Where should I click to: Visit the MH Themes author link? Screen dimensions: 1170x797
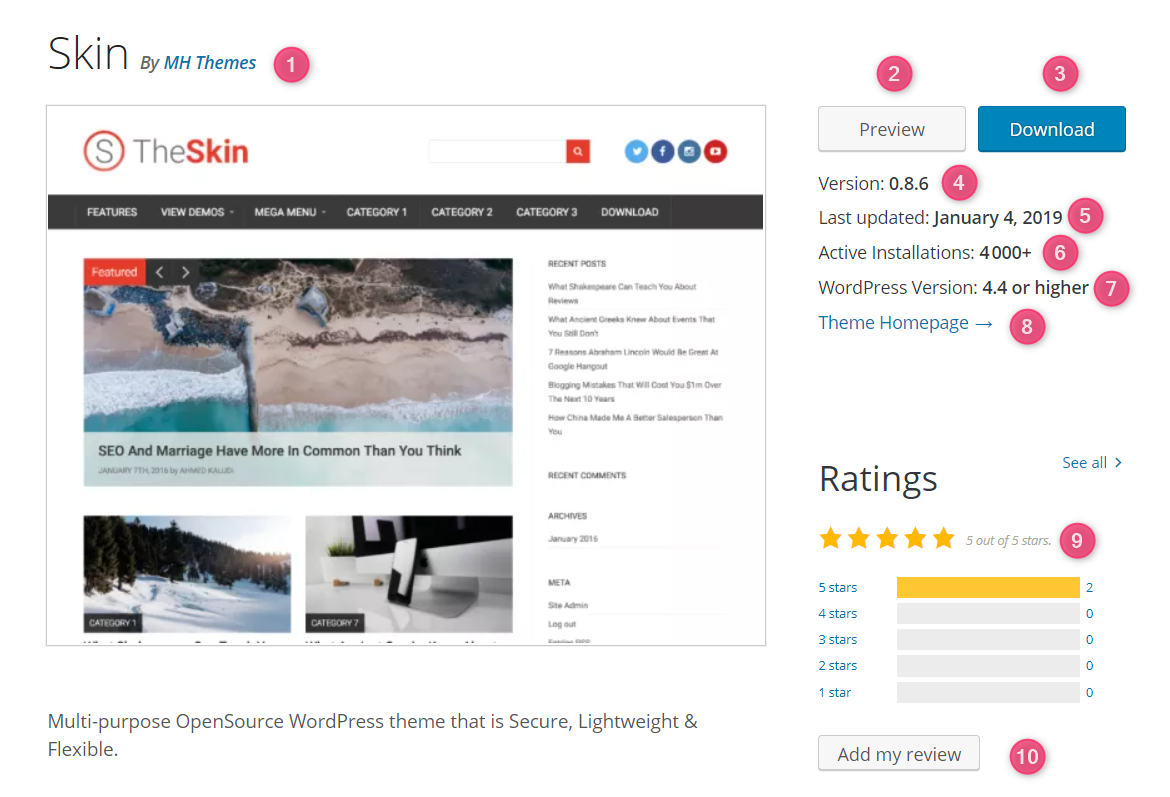pos(210,63)
